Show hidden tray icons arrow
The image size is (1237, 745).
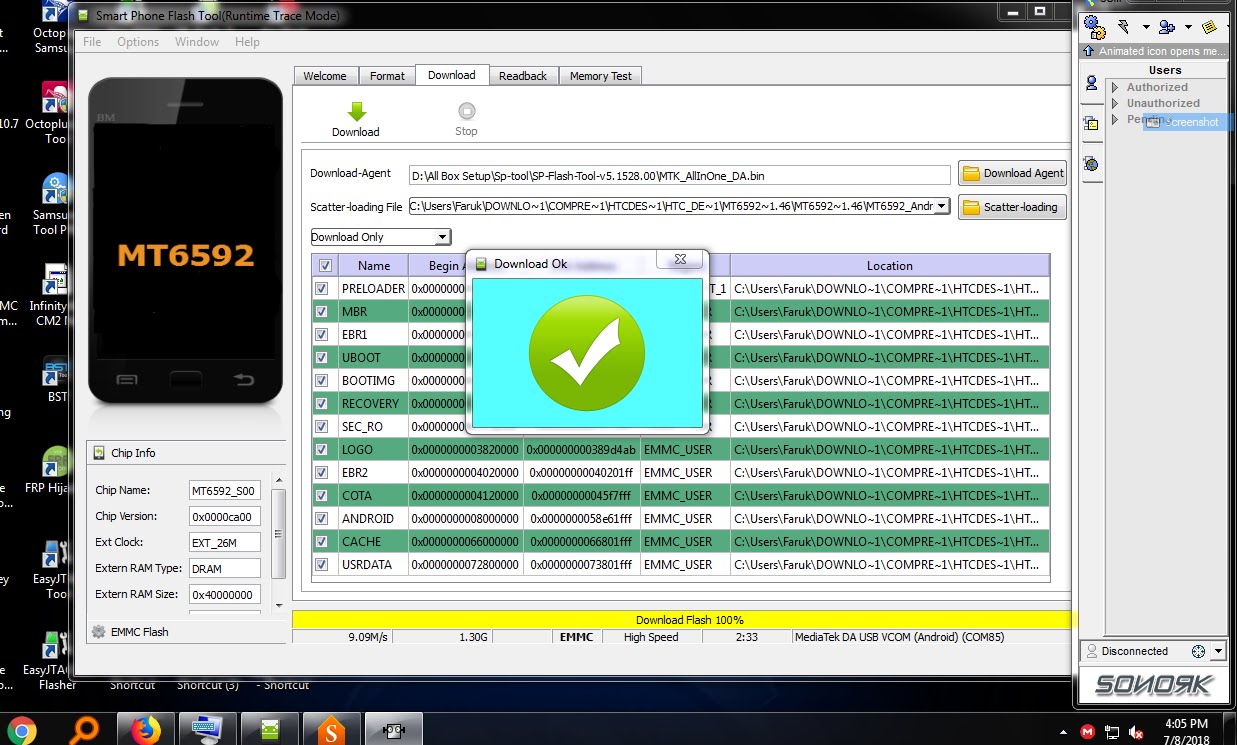(x=1064, y=732)
